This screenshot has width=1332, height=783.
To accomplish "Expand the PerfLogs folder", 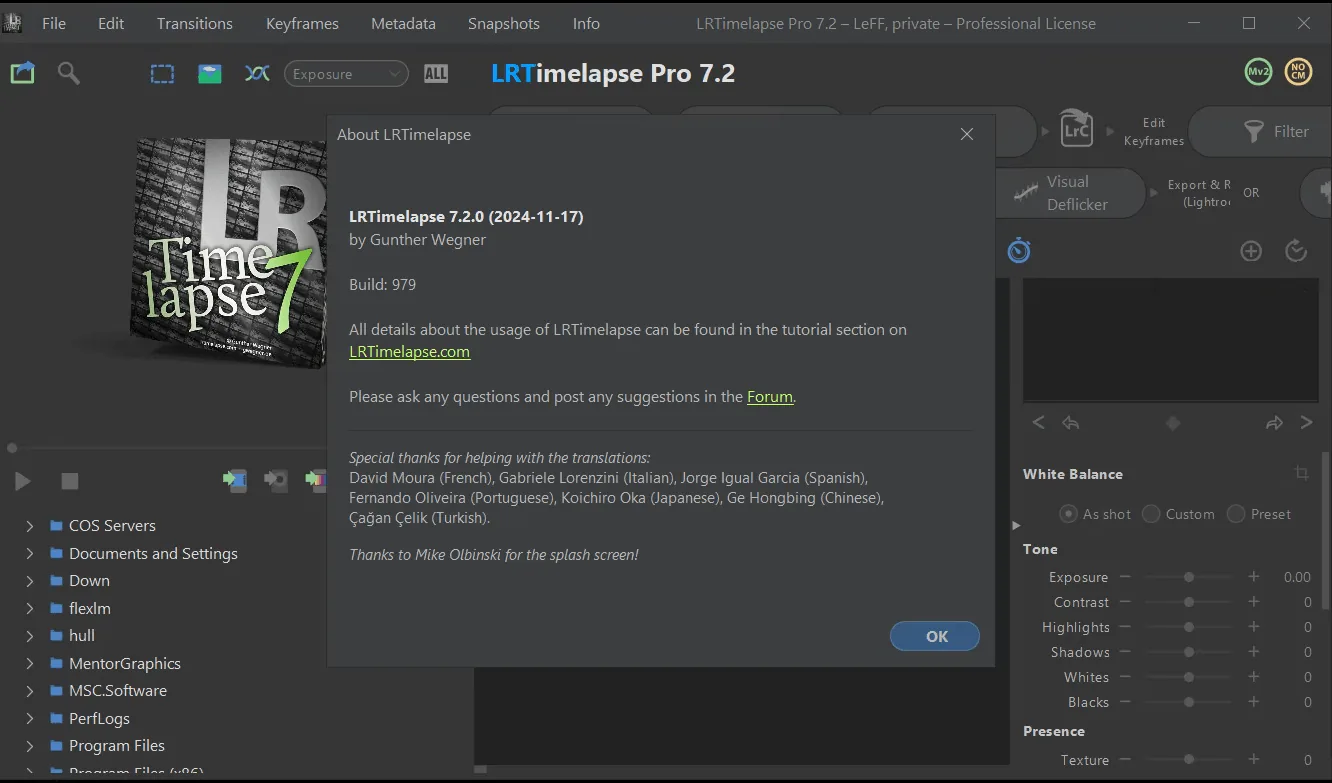I will (x=30, y=718).
